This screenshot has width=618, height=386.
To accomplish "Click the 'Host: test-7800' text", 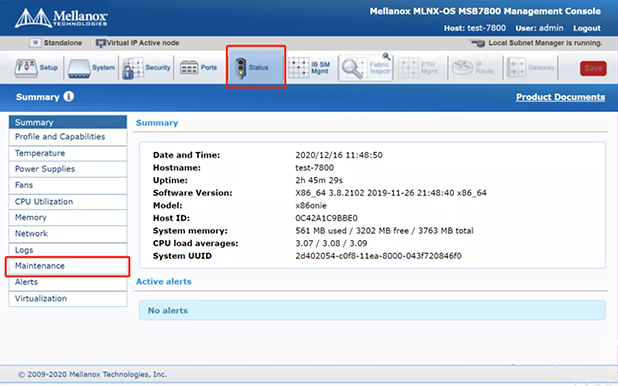I will click(x=475, y=28).
